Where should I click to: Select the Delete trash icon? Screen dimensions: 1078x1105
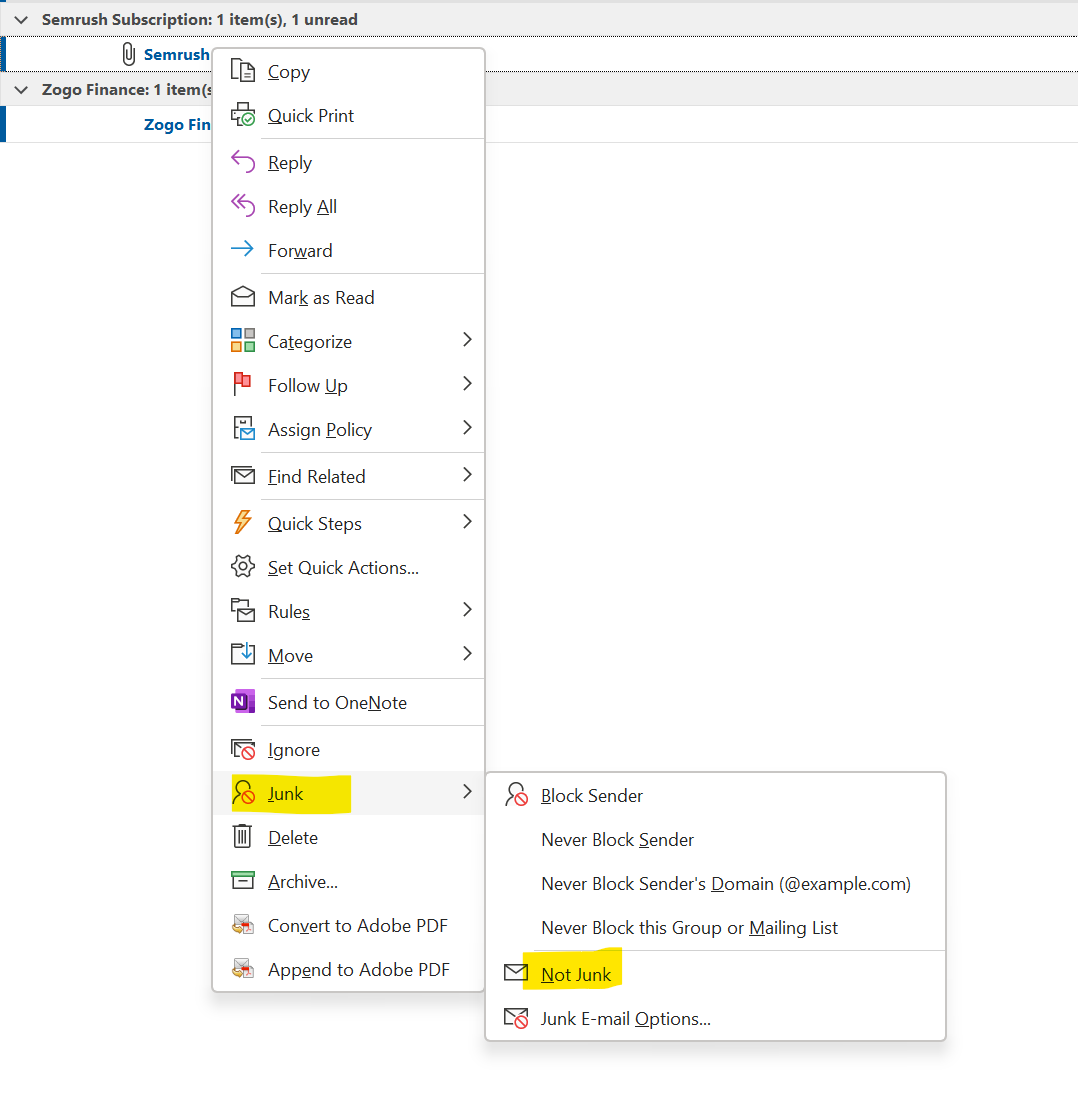[x=242, y=837]
